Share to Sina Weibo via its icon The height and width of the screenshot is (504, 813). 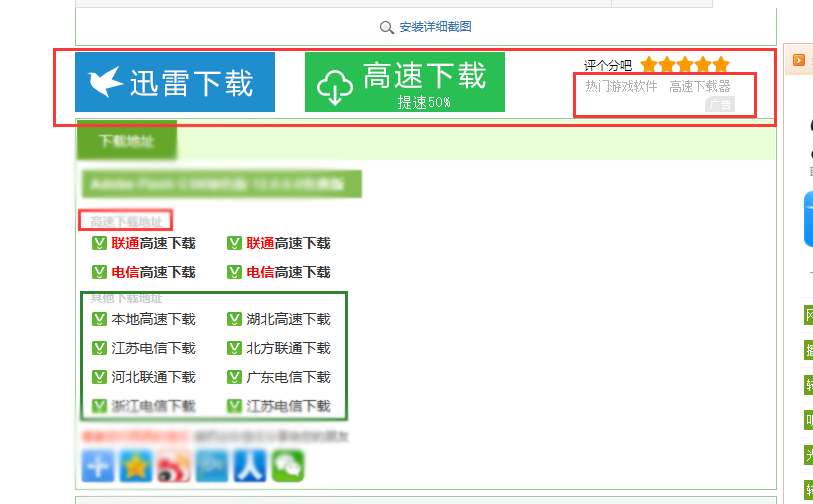pos(173,466)
